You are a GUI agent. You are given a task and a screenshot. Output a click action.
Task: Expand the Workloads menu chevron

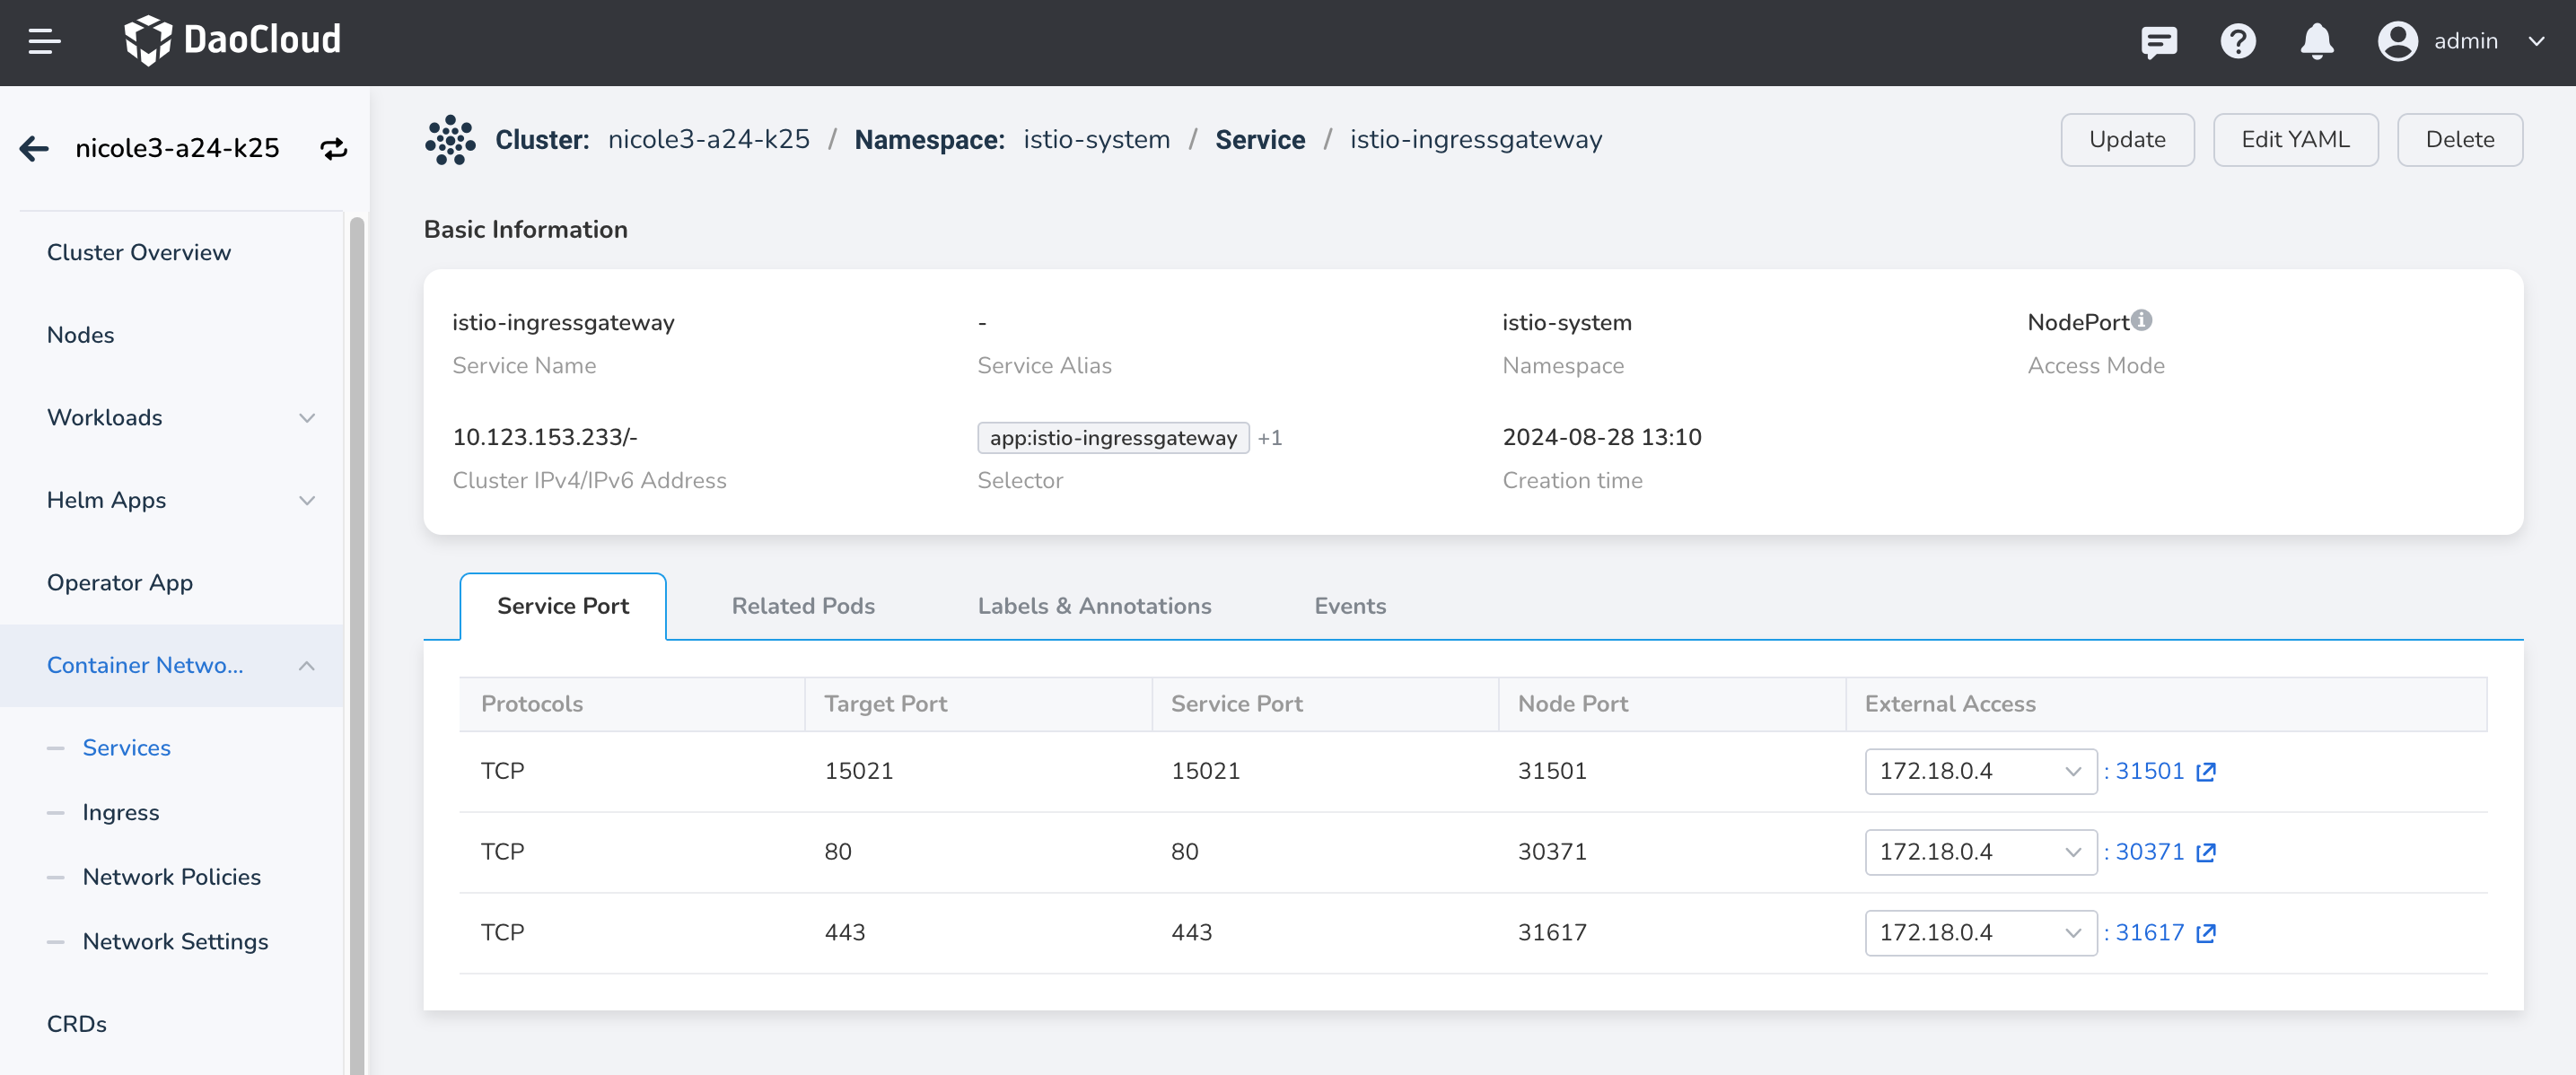(307, 418)
